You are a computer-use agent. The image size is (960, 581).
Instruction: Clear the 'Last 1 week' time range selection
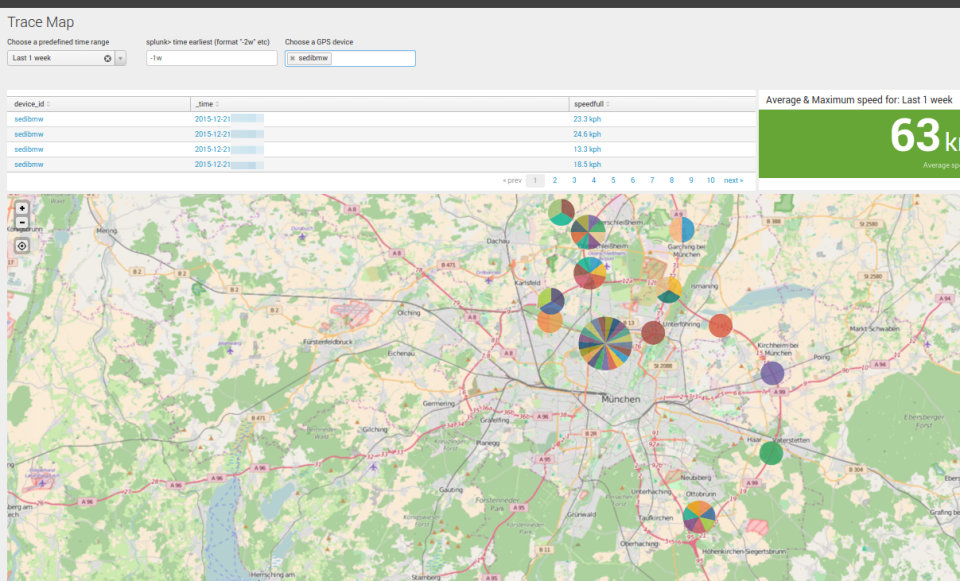click(108, 58)
